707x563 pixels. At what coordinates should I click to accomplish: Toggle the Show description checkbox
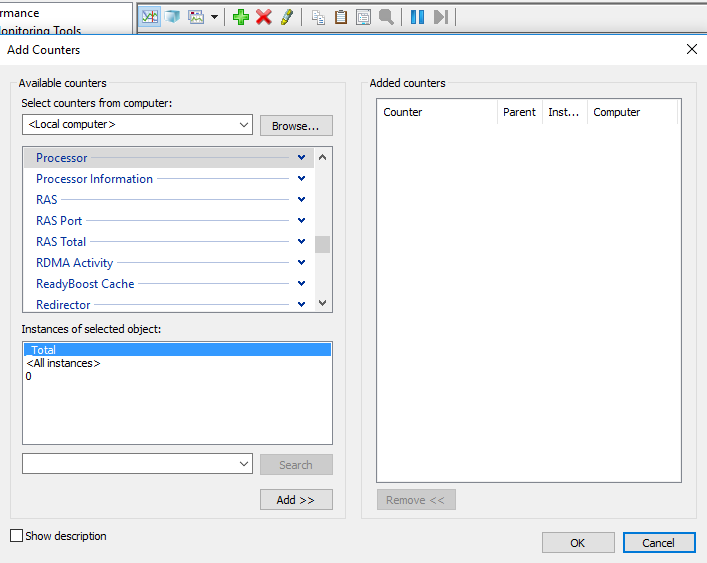pos(16,536)
